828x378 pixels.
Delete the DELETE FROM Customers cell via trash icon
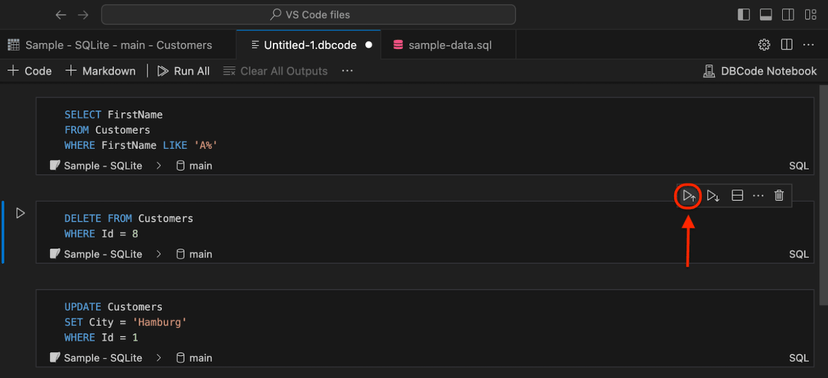click(x=779, y=196)
